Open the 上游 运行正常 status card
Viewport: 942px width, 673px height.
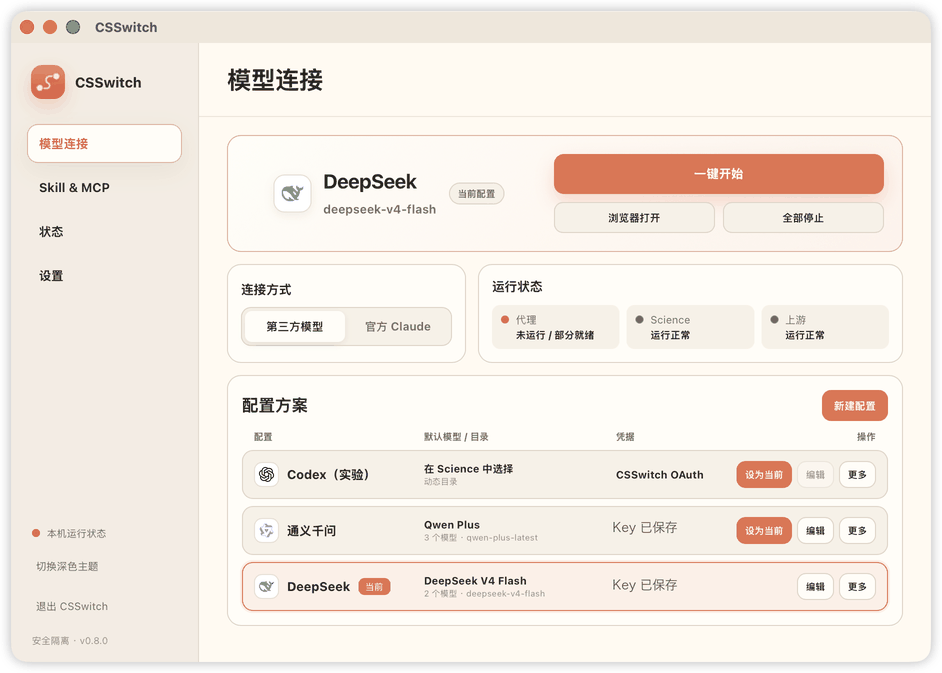coord(825,327)
